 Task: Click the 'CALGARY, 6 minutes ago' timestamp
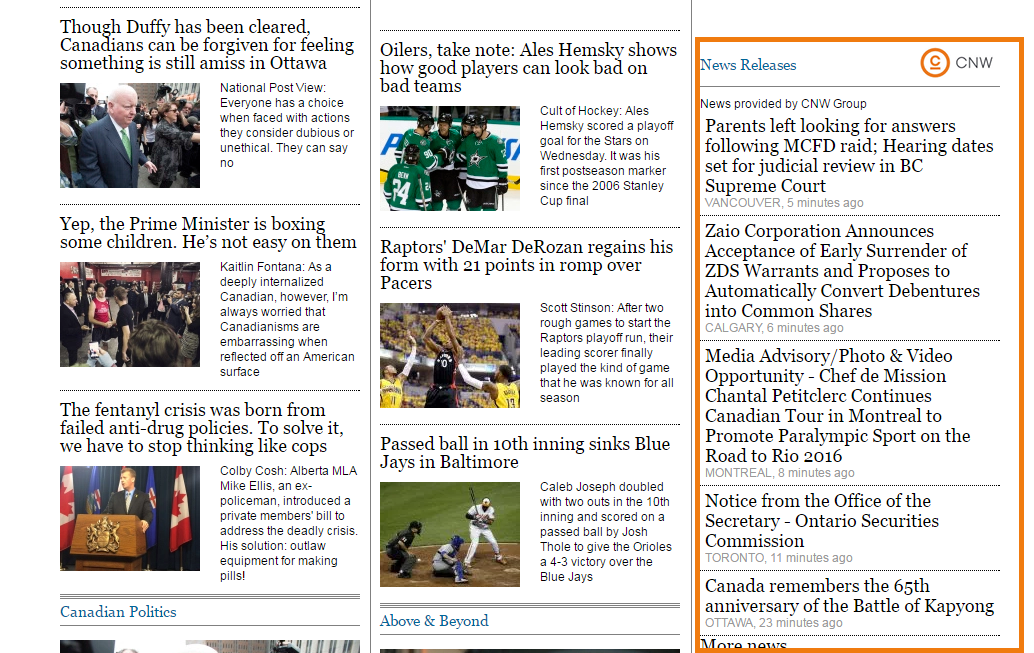click(x=774, y=328)
